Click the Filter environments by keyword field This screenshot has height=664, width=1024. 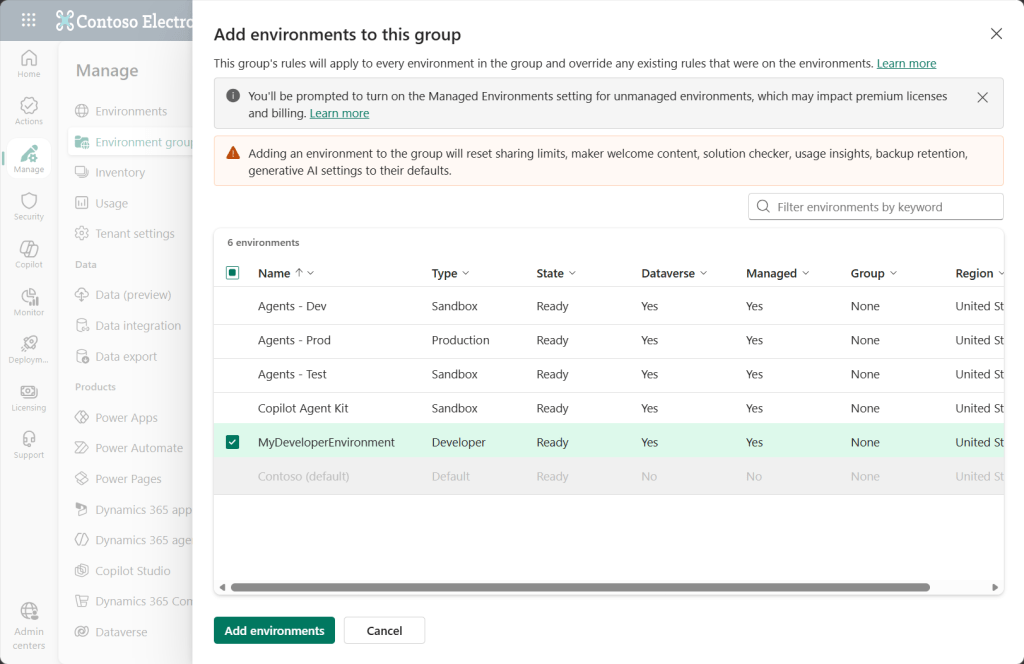click(876, 206)
